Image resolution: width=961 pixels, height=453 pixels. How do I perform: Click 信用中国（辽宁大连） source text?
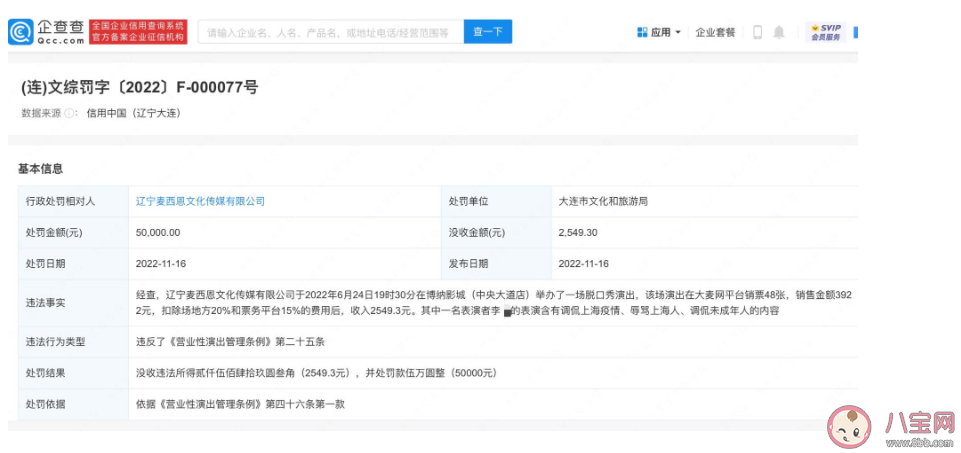pyautogui.click(x=133, y=113)
